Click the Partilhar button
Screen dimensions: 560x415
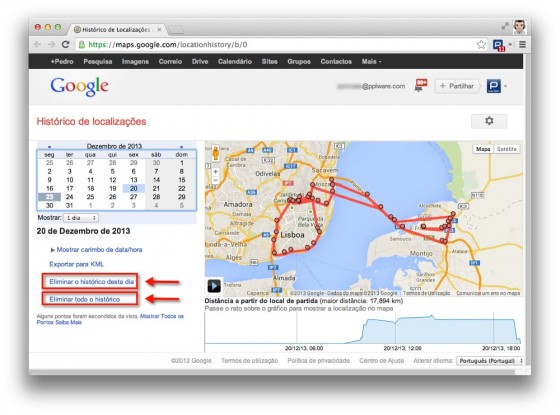457,86
